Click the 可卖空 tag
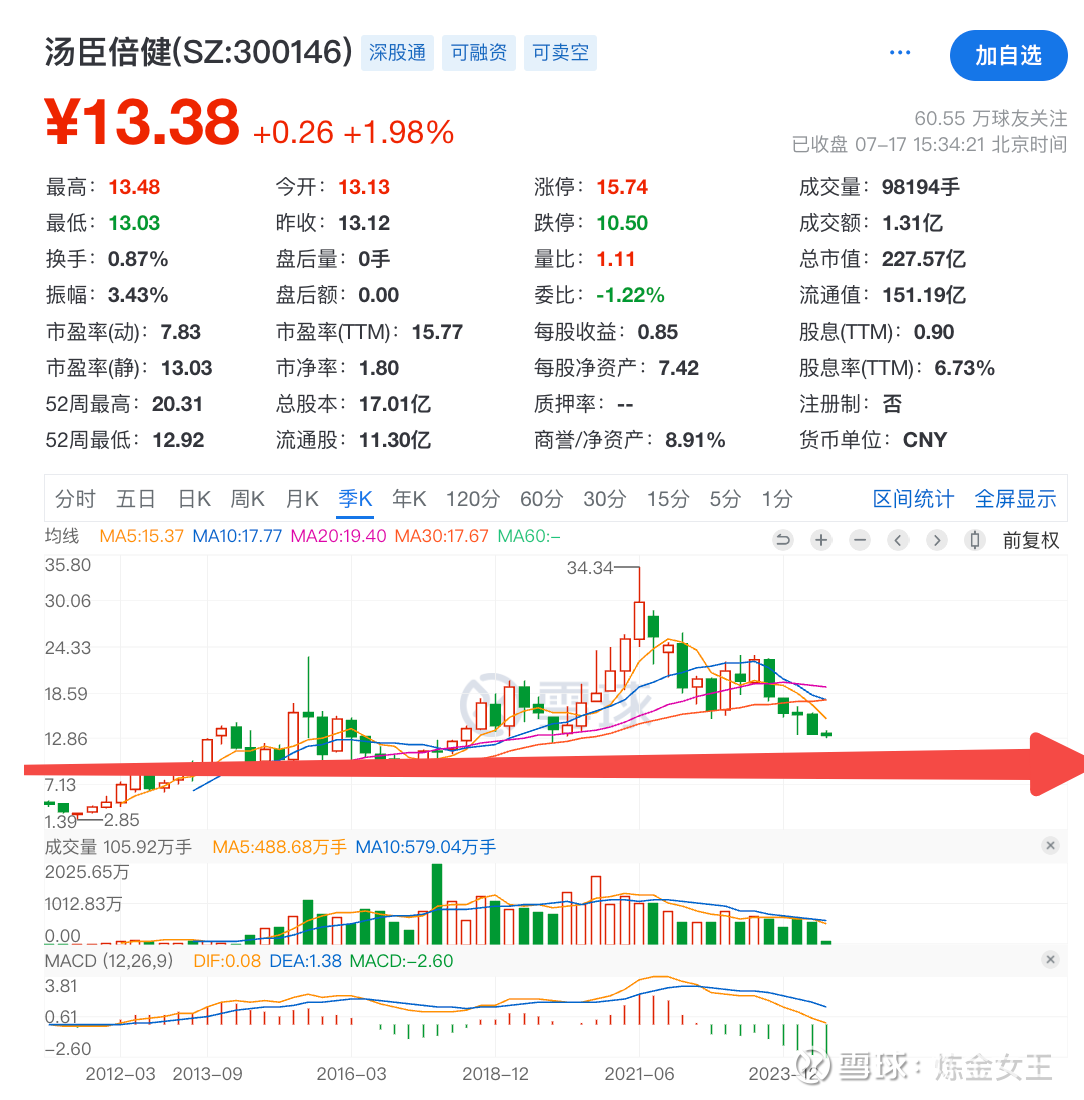Image resolution: width=1084 pixels, height=1100 pixels. (560, 53)
